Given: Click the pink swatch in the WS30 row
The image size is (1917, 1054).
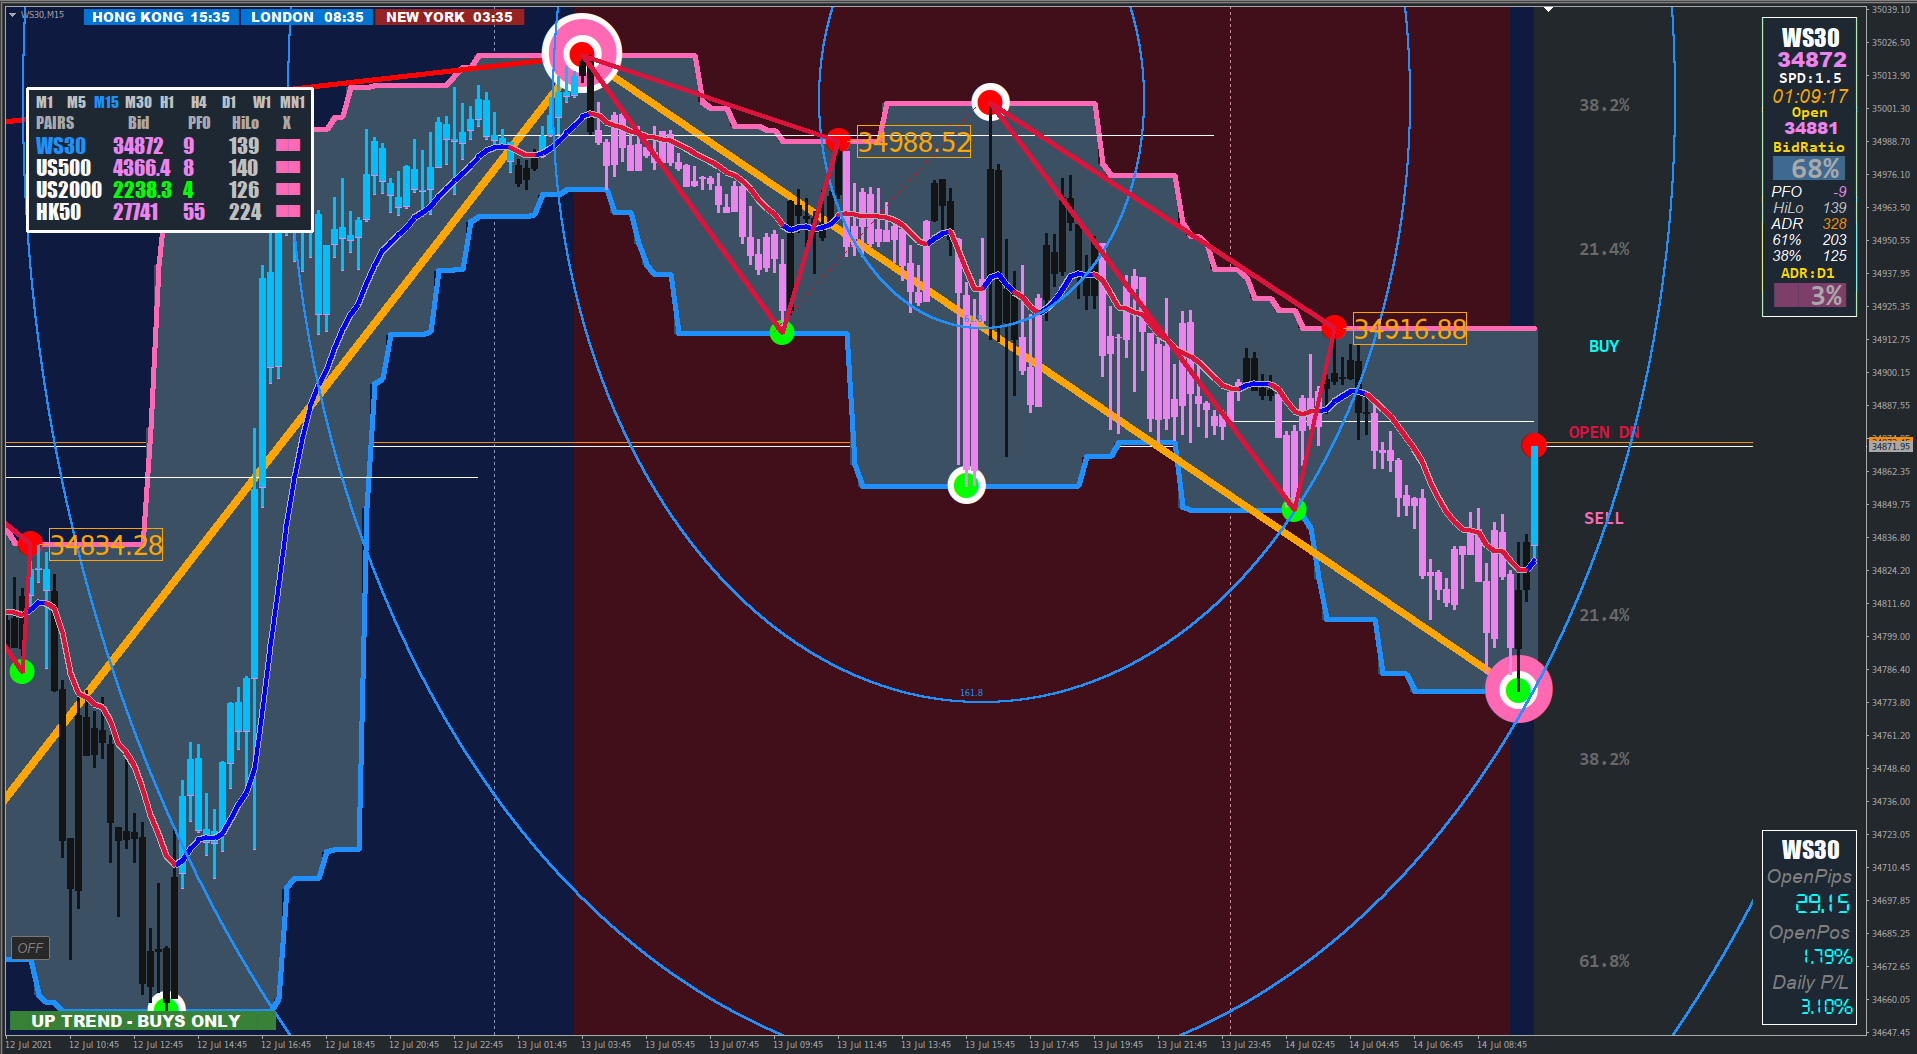Looking at the screenshot, I should coord(288,146).
